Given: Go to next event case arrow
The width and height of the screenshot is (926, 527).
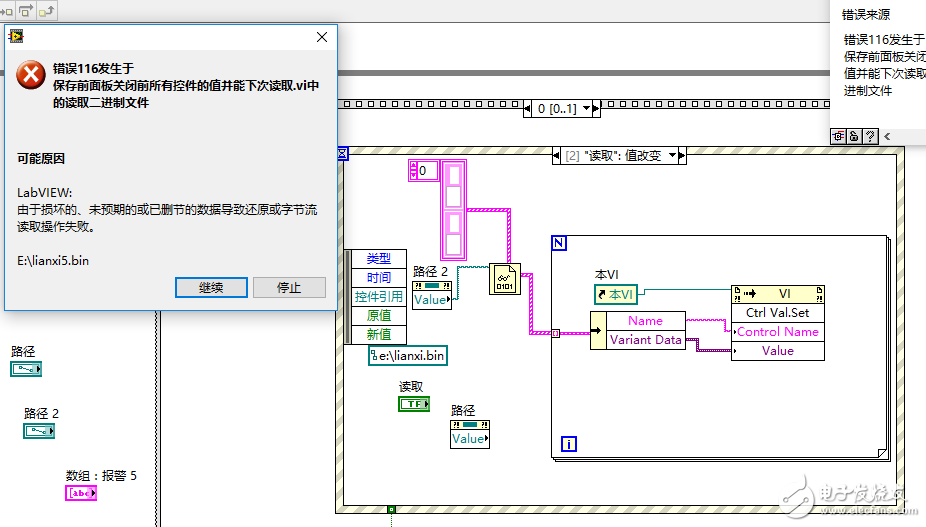Looking at the screenshot, I should pyautogui.click(x=682, y=155).
